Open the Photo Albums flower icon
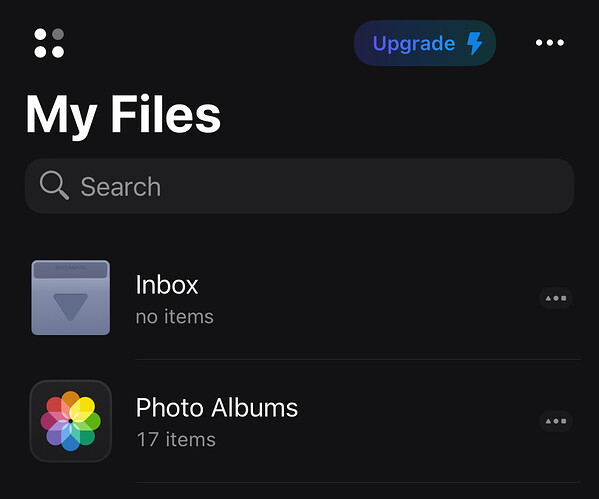Image resolution: width=599 pixels, height=499 pixels. pyautogui.click(x=71, y=421)
